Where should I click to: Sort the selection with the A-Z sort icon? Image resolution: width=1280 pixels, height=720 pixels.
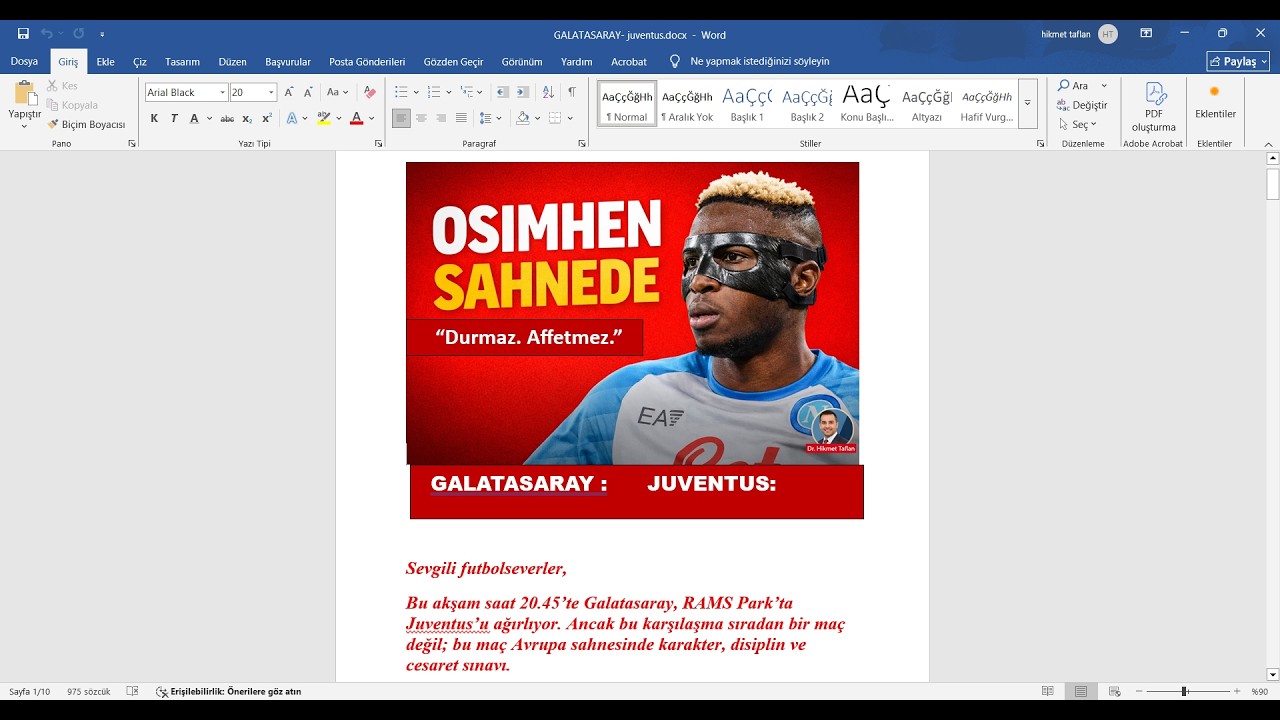(x=548, y=92)
